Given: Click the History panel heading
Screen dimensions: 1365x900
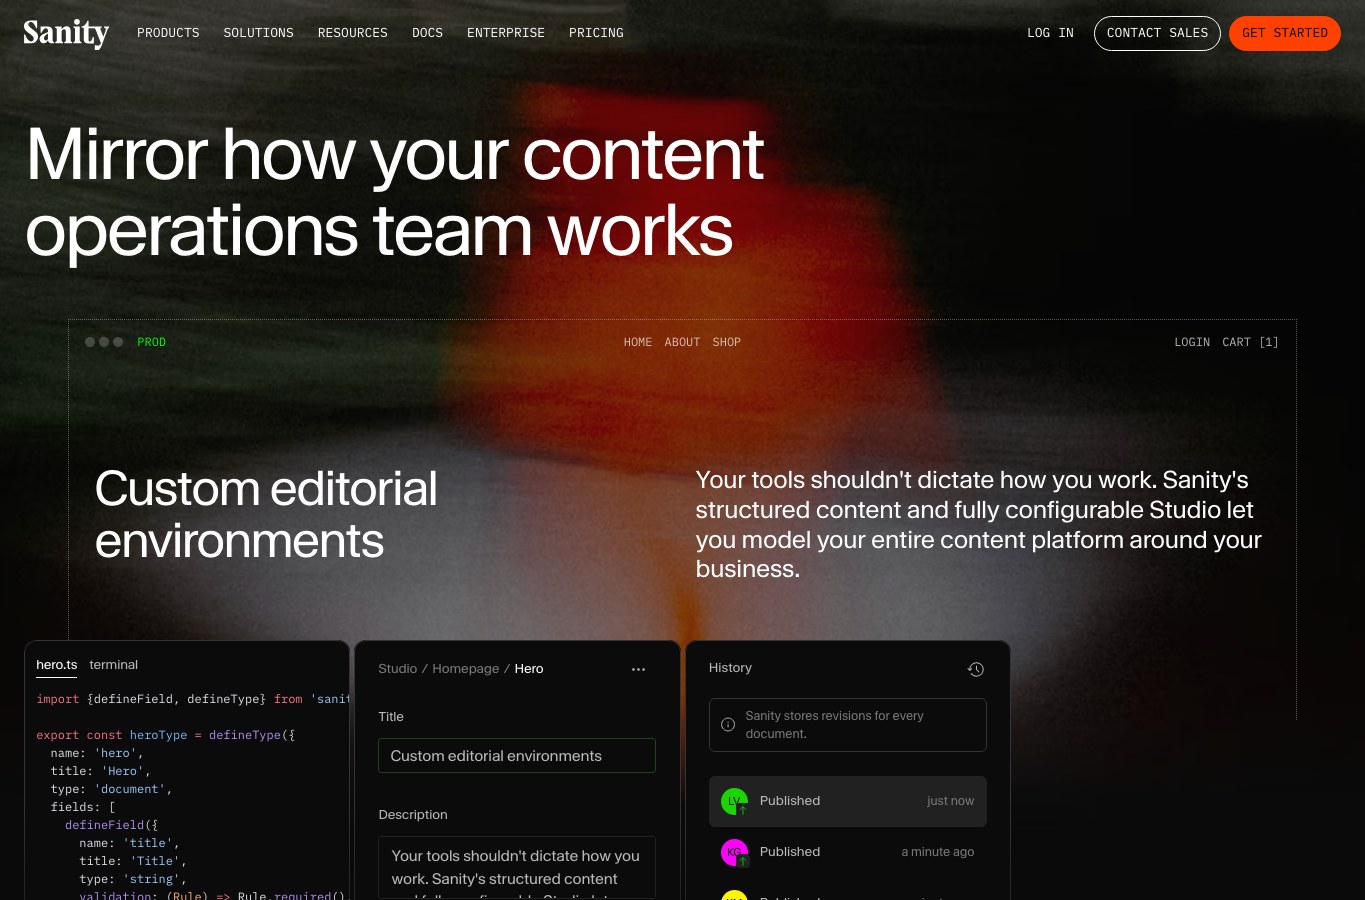Looking at the screenshot, I should tap(730, 668).
